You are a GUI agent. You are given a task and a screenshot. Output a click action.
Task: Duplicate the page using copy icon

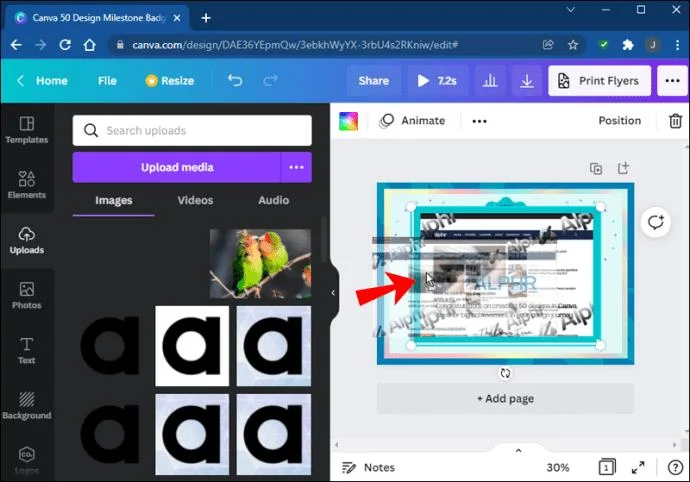pyautogui.click(x=596, y=169)
